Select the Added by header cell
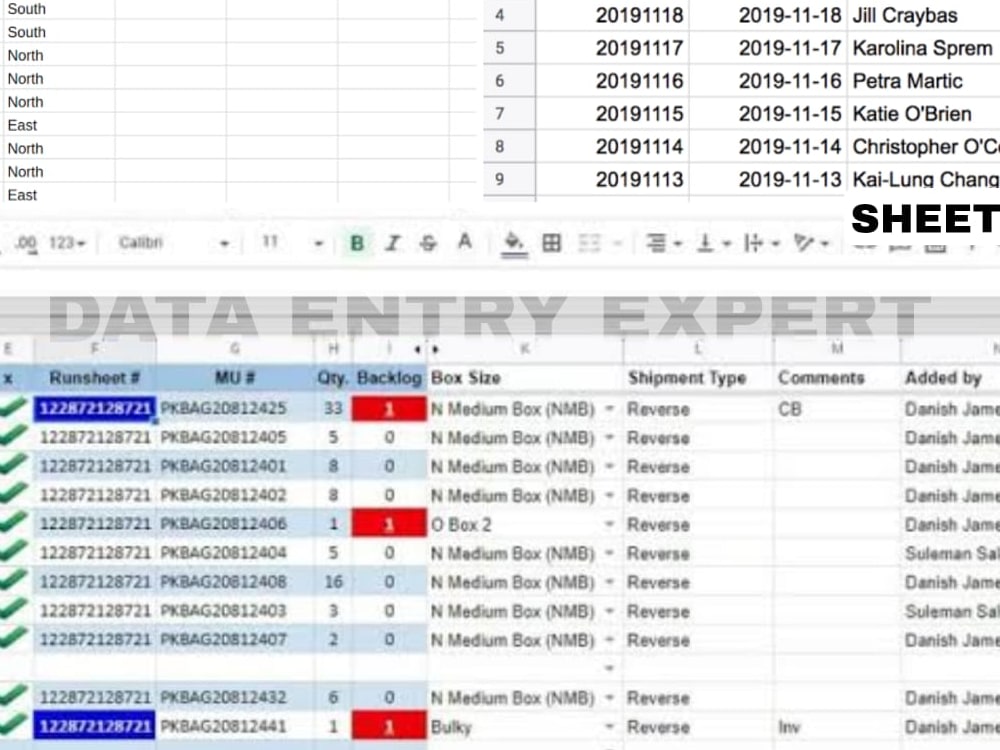This screenshot has height=750, width=1000. 950,378
